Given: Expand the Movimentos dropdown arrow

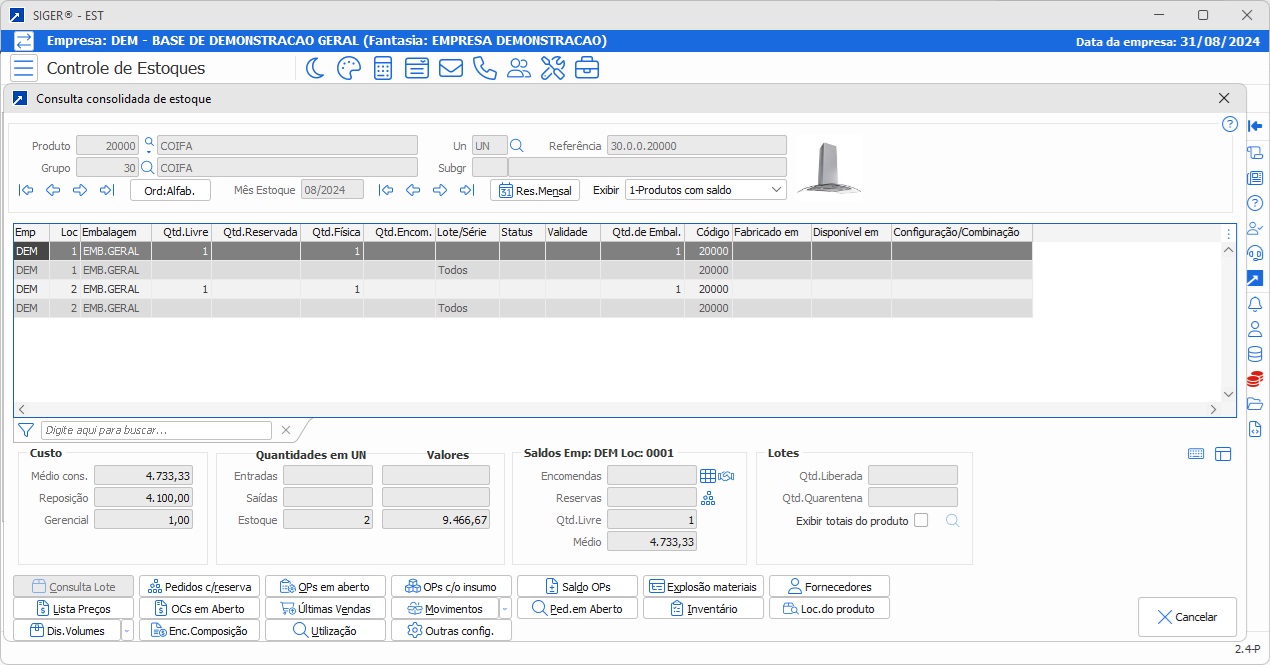Looking at the screenshot, I should tap(505, 609).
